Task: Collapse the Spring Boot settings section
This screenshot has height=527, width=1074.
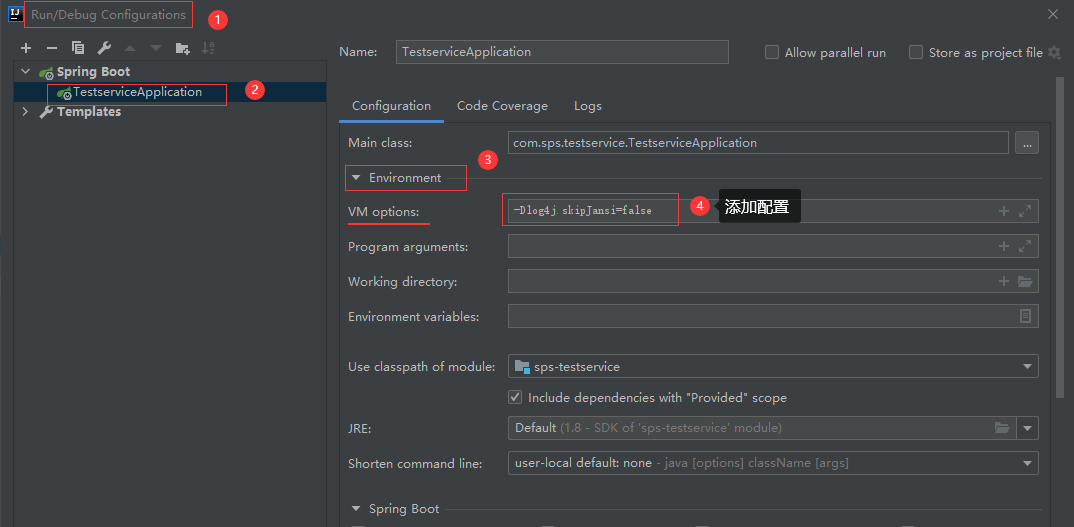Action: 355,508
